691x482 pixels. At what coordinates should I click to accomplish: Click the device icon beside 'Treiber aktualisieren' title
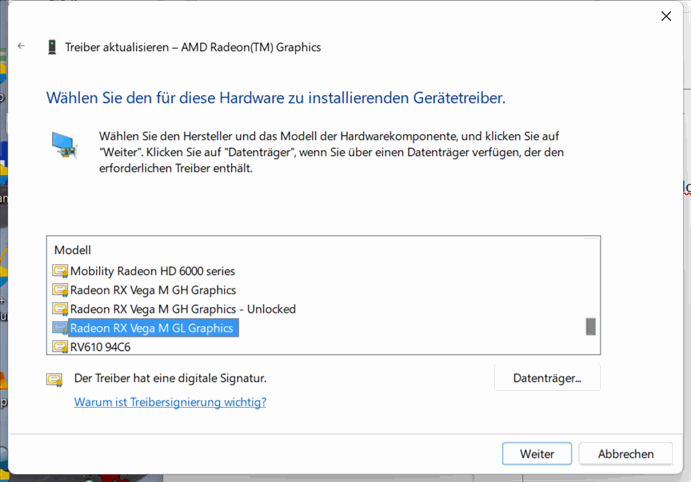tap(52, 47)
